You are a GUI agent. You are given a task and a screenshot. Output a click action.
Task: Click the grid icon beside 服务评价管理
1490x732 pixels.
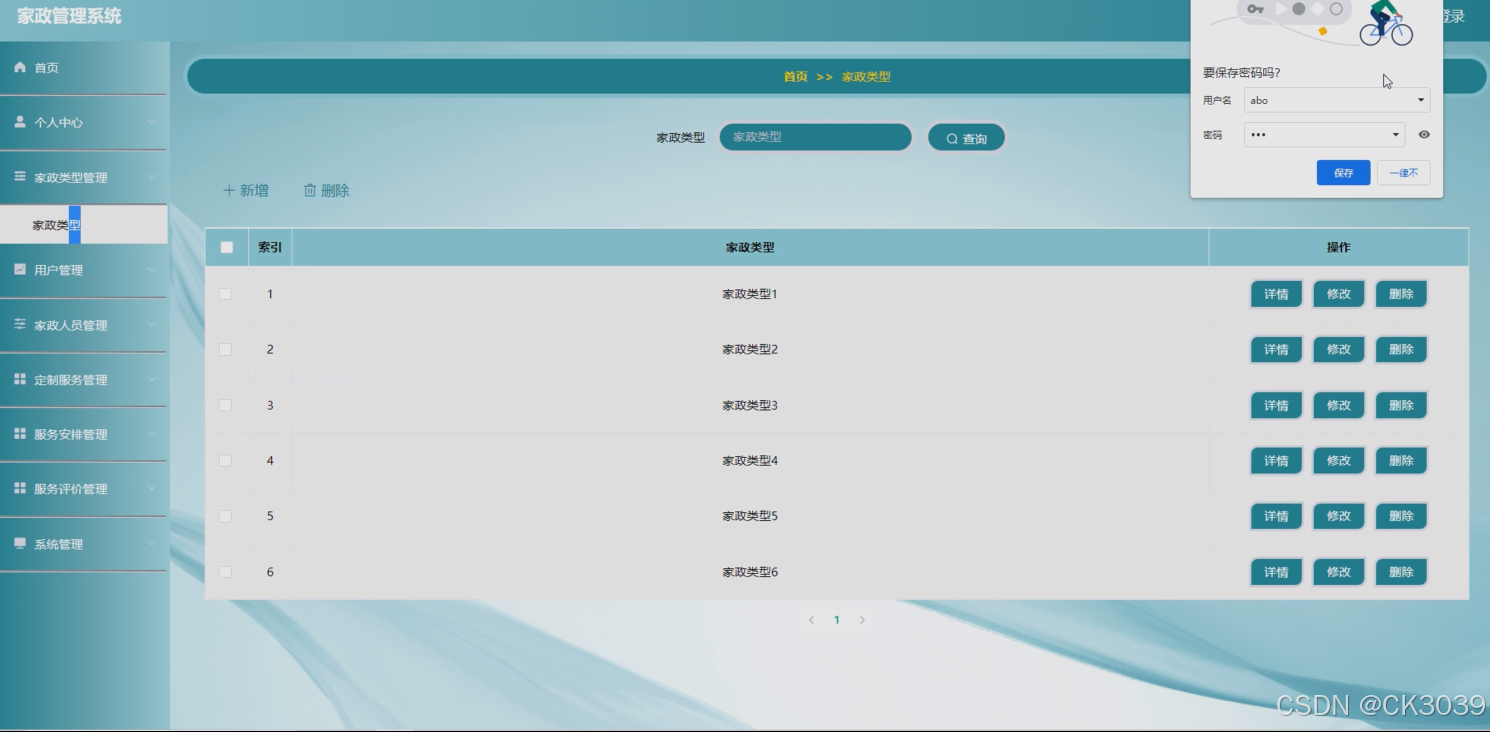click(20, 488)
